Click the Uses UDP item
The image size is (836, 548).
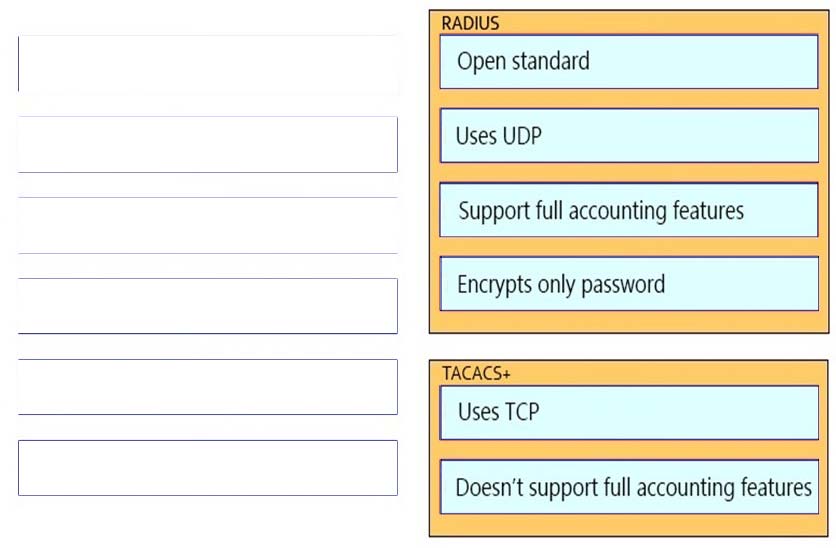point(629,135)
